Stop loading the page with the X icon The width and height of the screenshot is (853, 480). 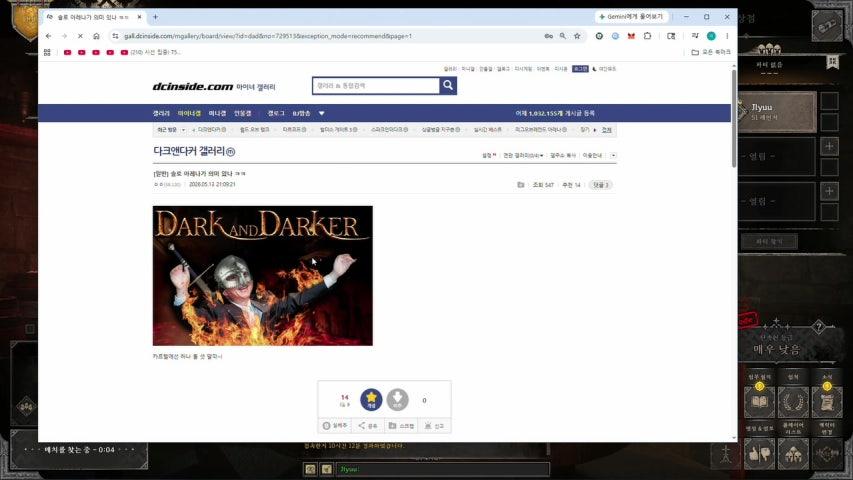tap(80, 36)
